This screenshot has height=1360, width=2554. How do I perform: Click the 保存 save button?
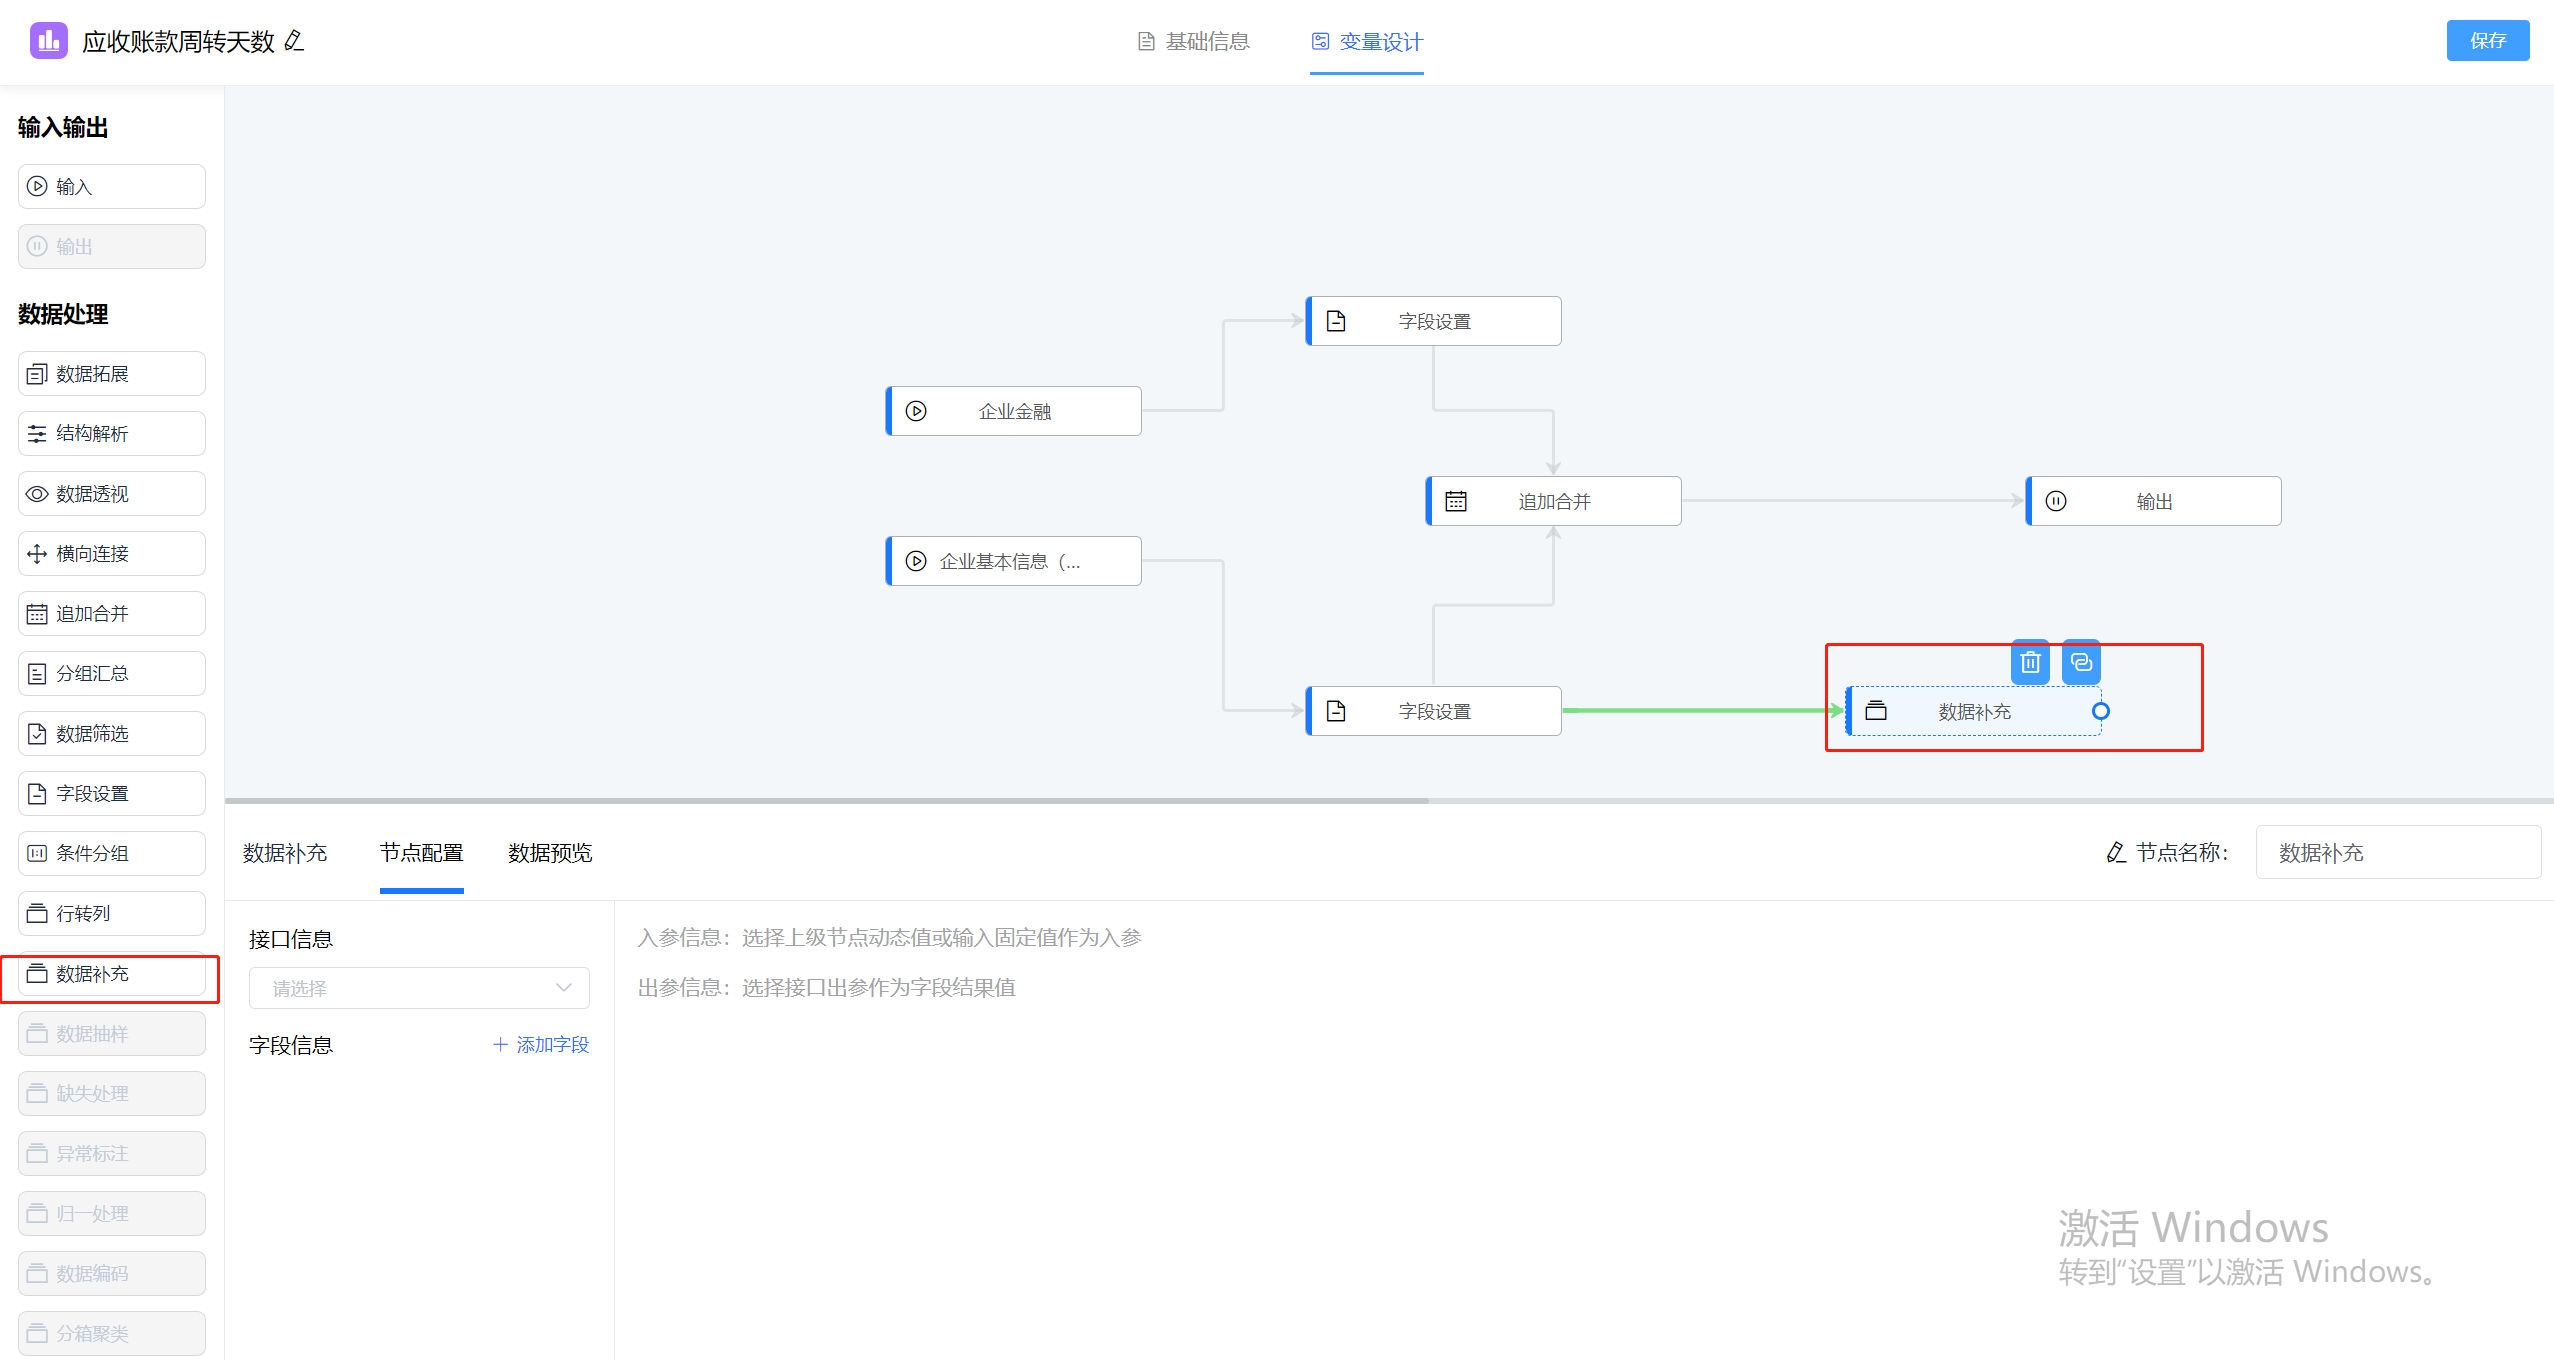[2487, 40]
